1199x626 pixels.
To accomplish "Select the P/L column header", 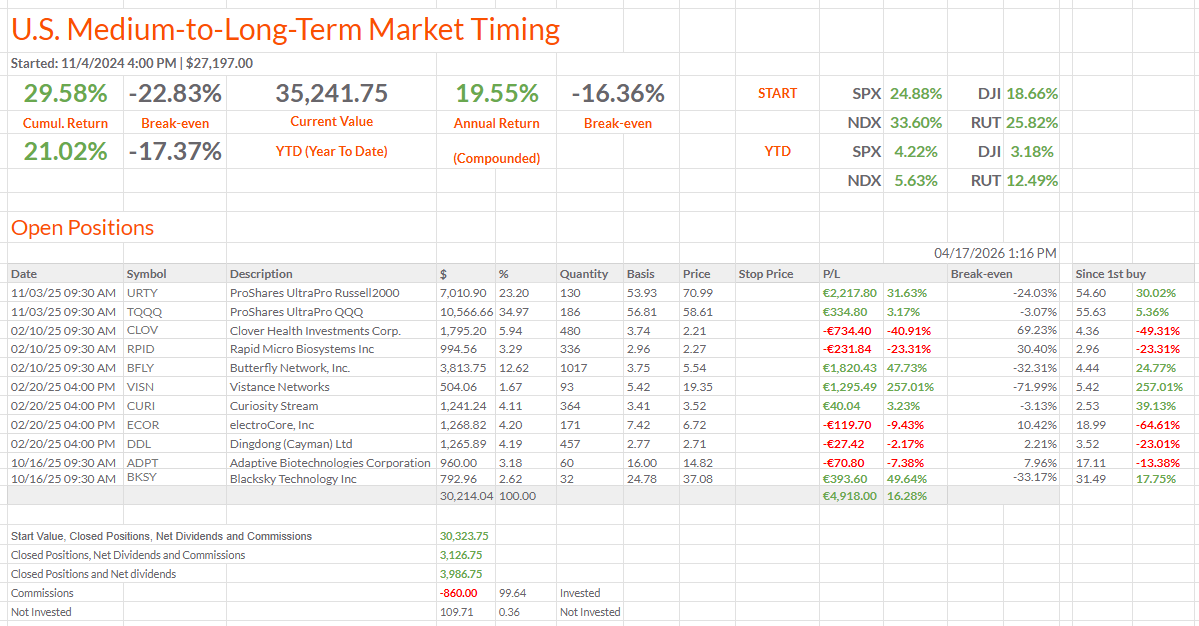I will pos(831,274).
